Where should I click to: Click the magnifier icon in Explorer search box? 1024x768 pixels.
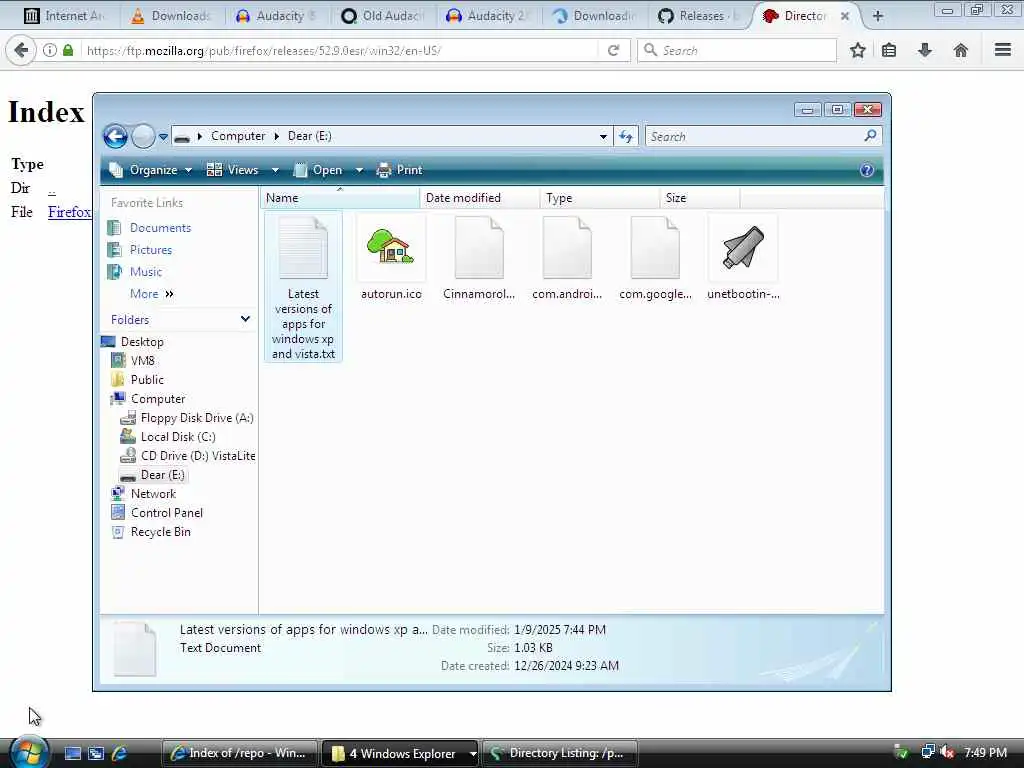(870, 136)
